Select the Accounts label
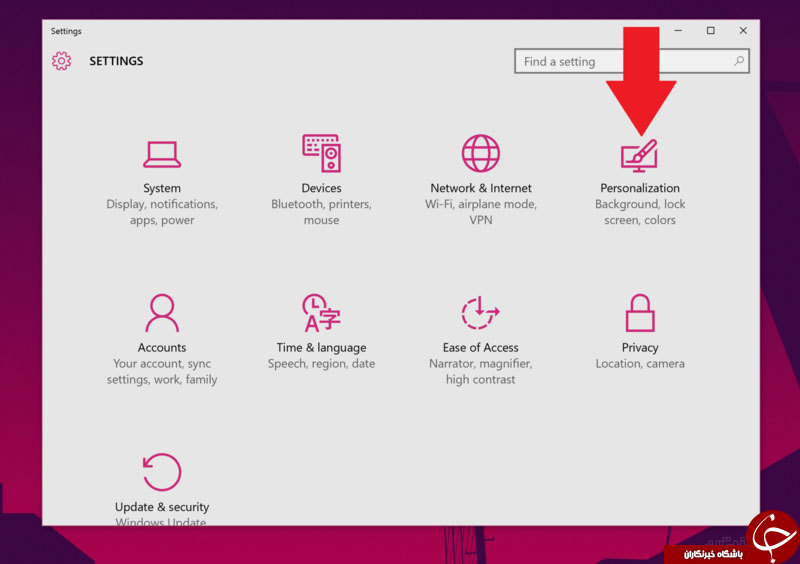 coord(162,347)
